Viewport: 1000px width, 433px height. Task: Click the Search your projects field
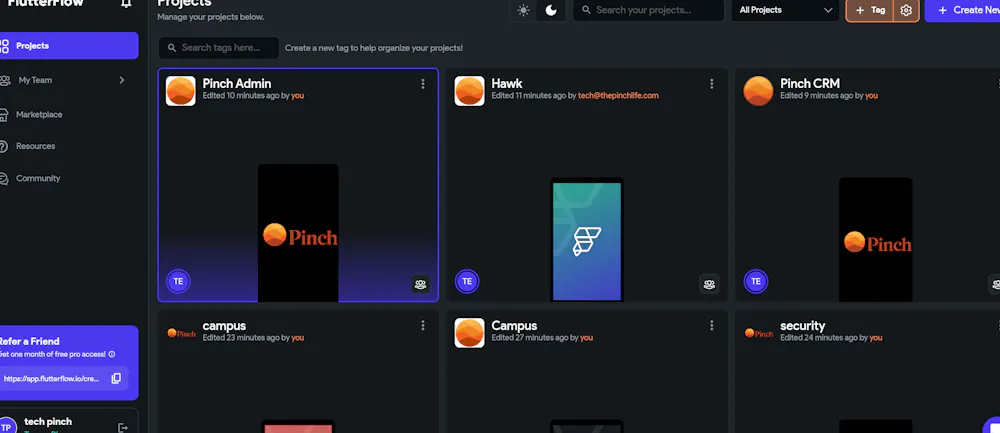648,10
